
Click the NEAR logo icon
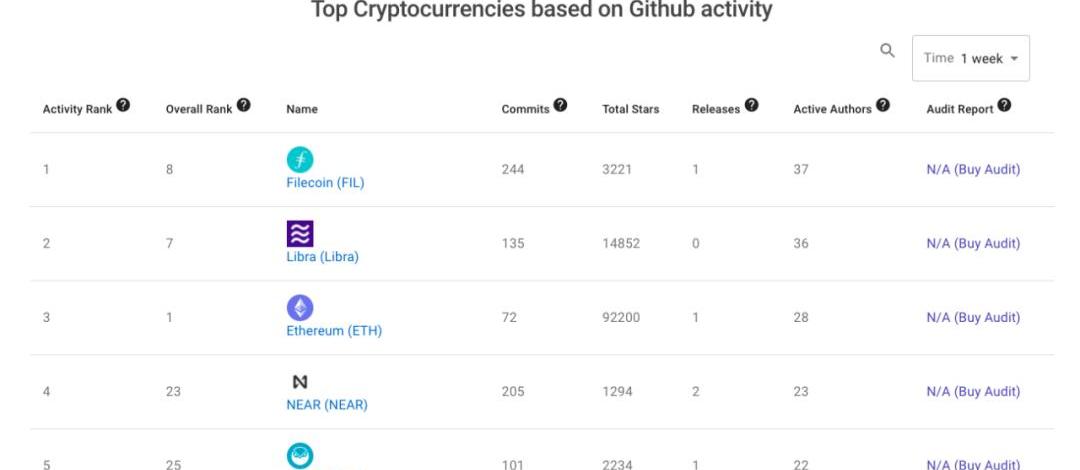coord(299,382)
